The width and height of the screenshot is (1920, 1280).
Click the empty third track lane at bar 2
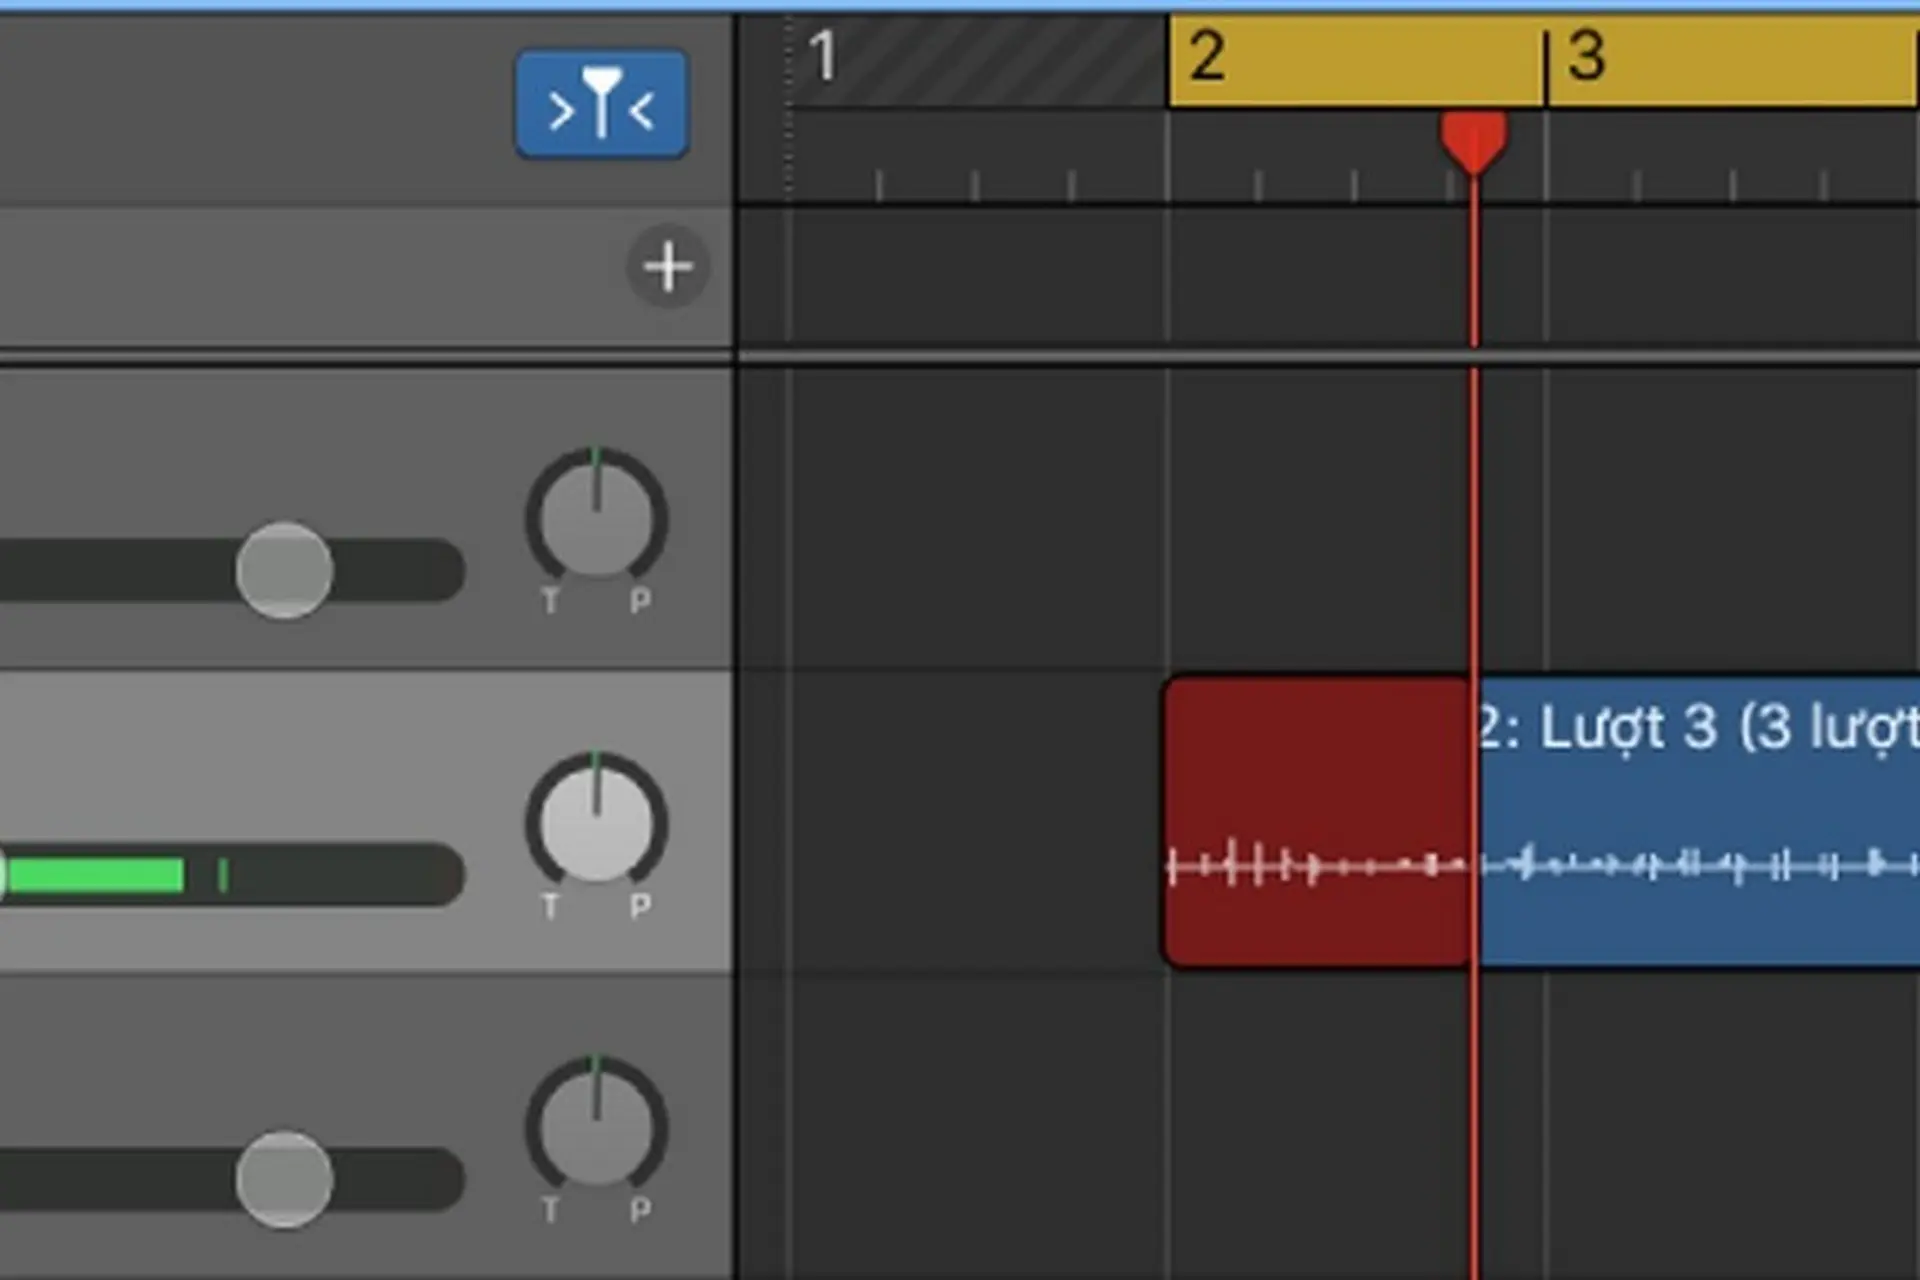tap(1356, 1127)
